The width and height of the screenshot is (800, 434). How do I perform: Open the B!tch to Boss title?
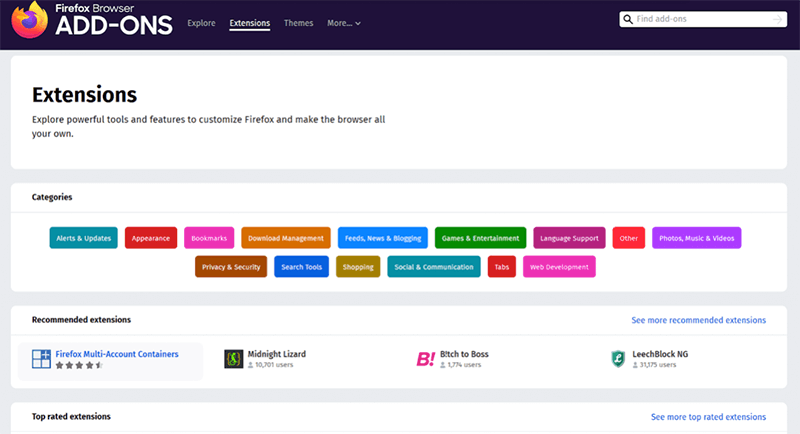[x=464, y=354]
